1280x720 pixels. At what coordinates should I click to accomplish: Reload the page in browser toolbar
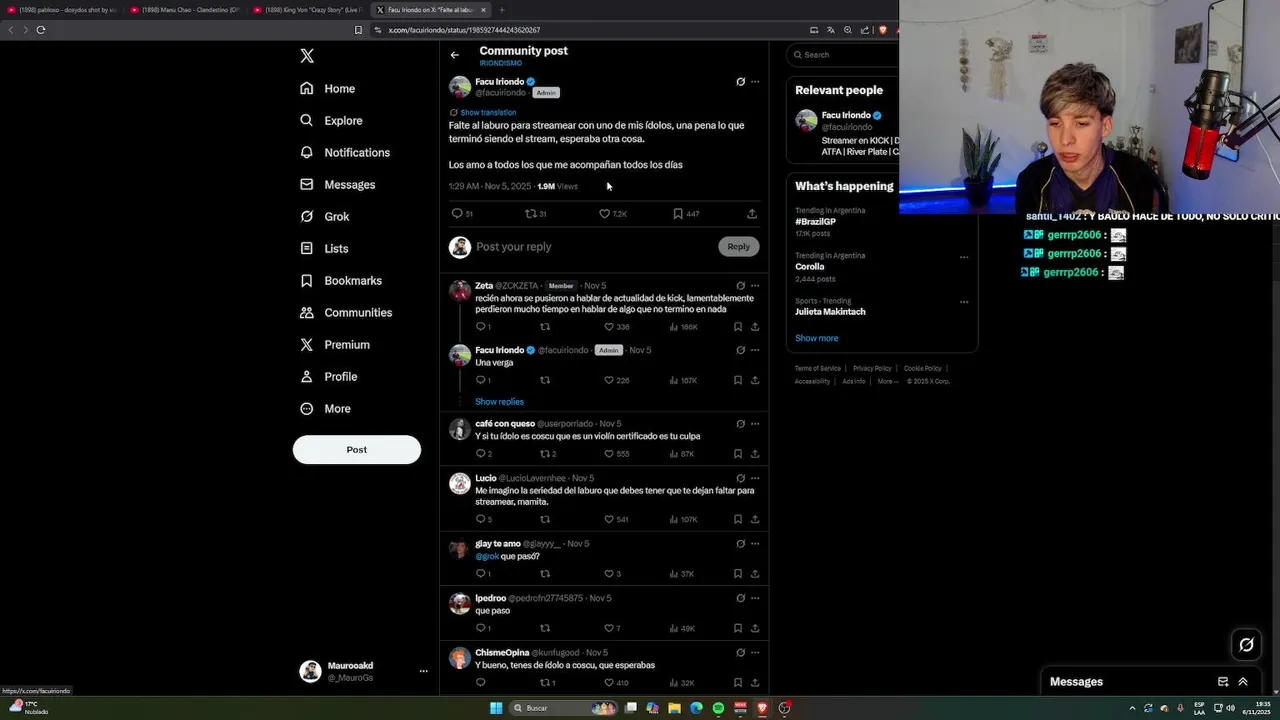[41, 30]
